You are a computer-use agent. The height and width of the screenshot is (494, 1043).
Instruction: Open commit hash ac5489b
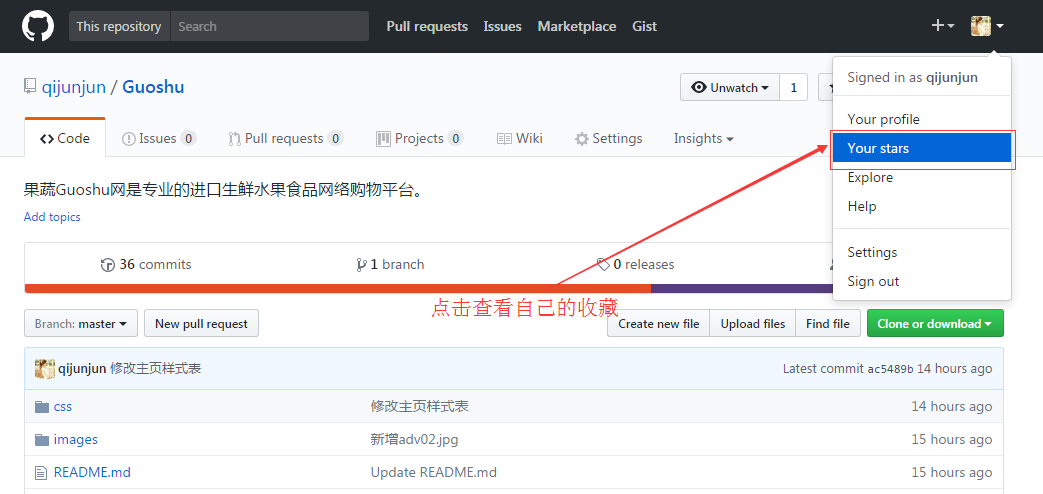click(891, 369)
